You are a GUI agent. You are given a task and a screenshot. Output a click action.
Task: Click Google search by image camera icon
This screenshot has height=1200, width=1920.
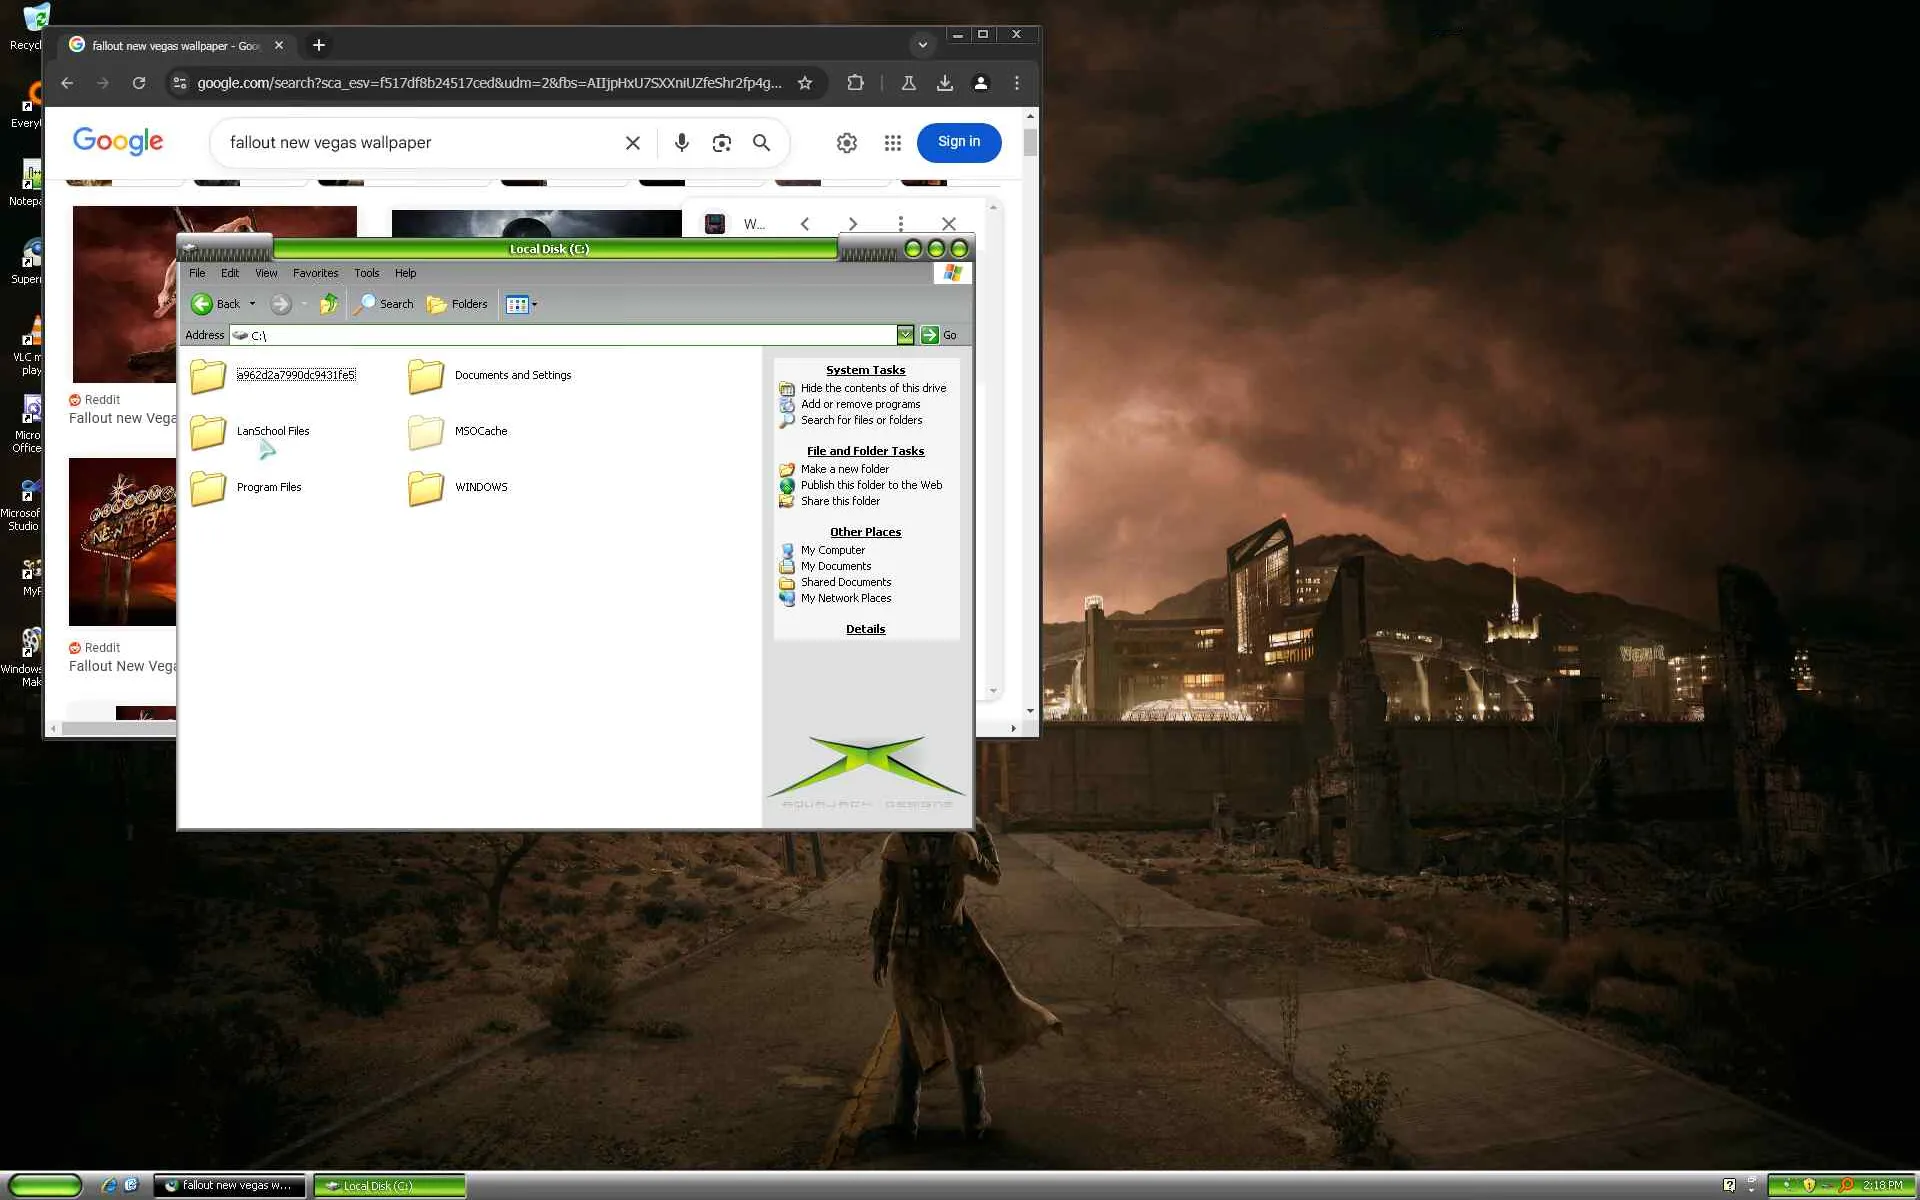pyautogui.click(x=721, y=143)
